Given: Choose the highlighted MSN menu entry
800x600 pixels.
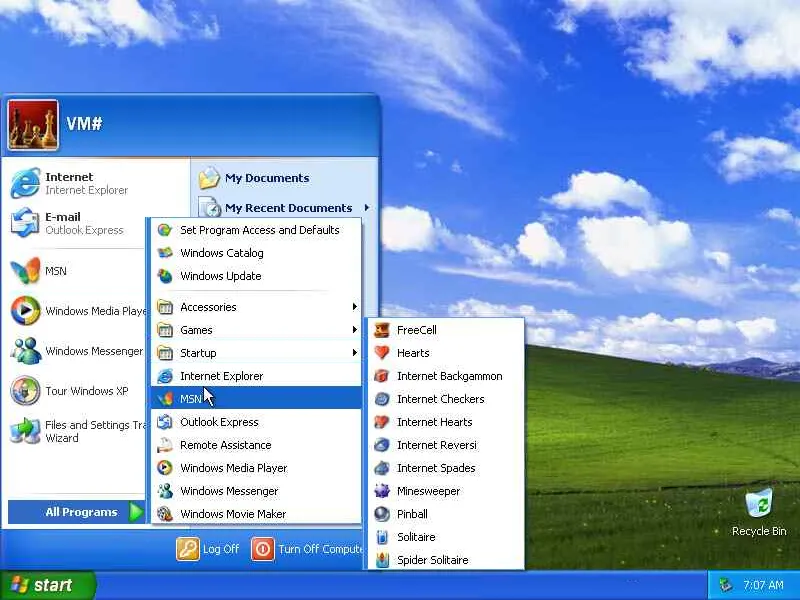Looking at the screenshot, I should point(256,398).
